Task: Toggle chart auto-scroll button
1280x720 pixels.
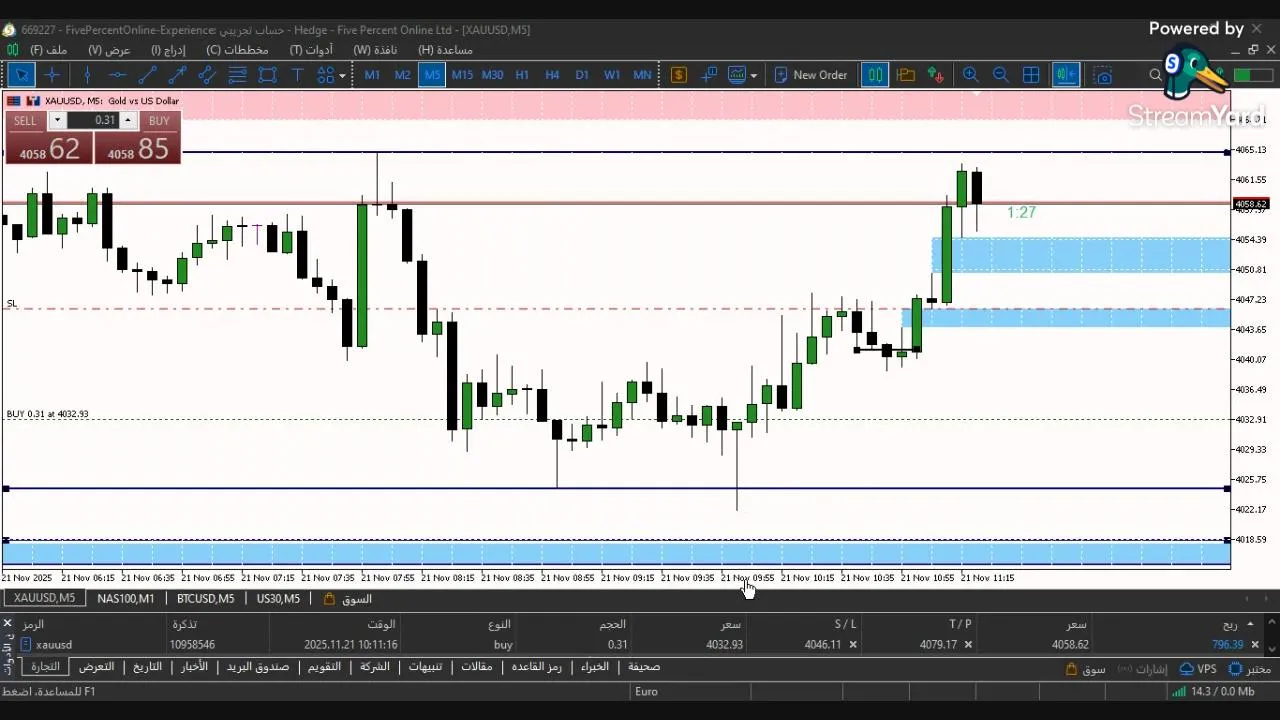Action: click(x=1066, y=75)
